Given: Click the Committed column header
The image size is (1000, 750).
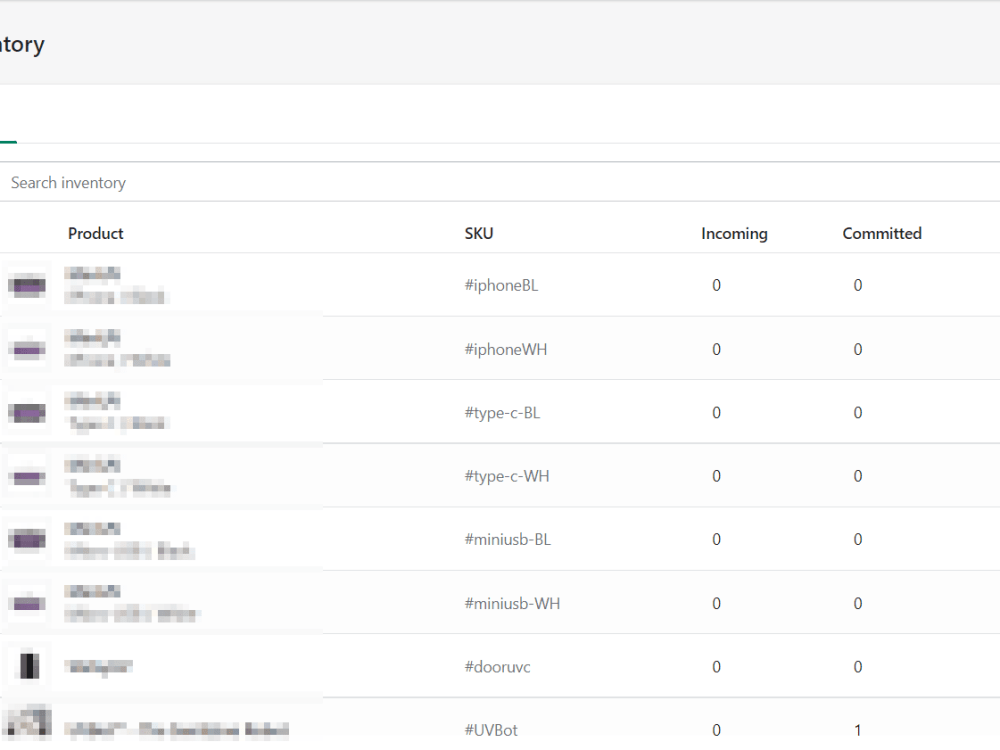Looking at the screenshot, I should click(x=882, y=233).
